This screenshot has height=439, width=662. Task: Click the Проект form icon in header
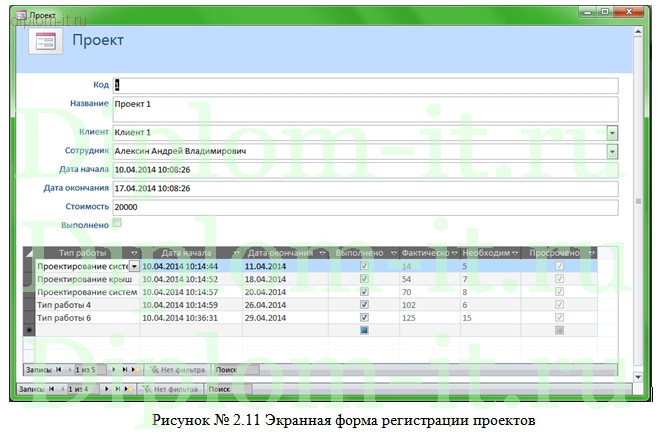(x=46, y=41)
